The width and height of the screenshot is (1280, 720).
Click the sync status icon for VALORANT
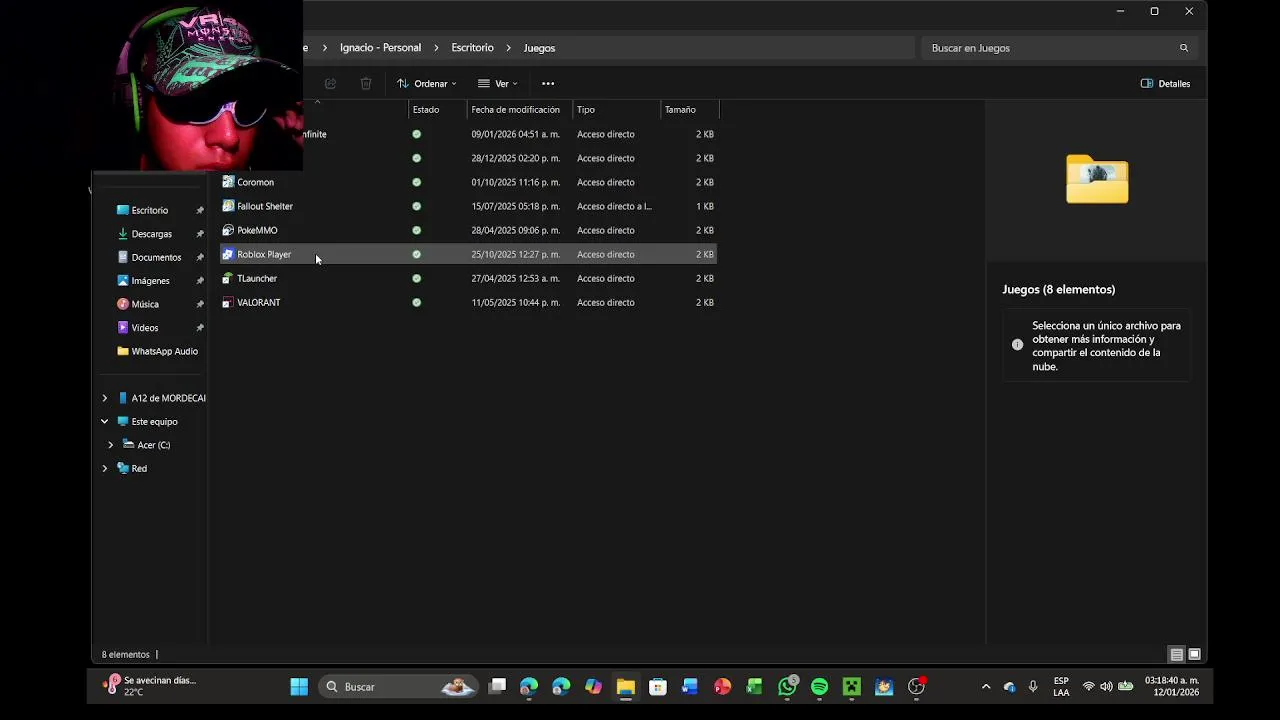[x=417, y=302]
